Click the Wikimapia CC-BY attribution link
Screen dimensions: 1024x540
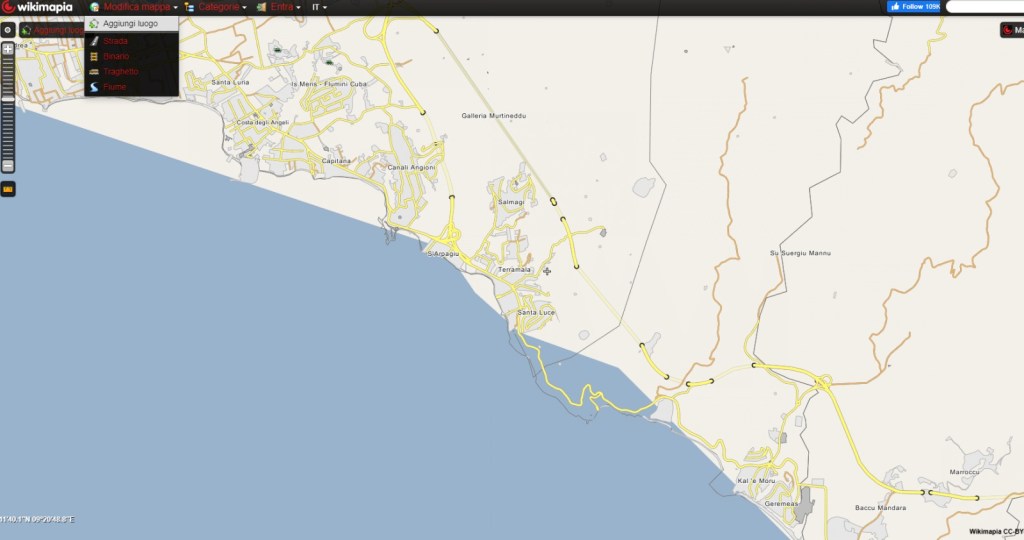coord(995,531)
